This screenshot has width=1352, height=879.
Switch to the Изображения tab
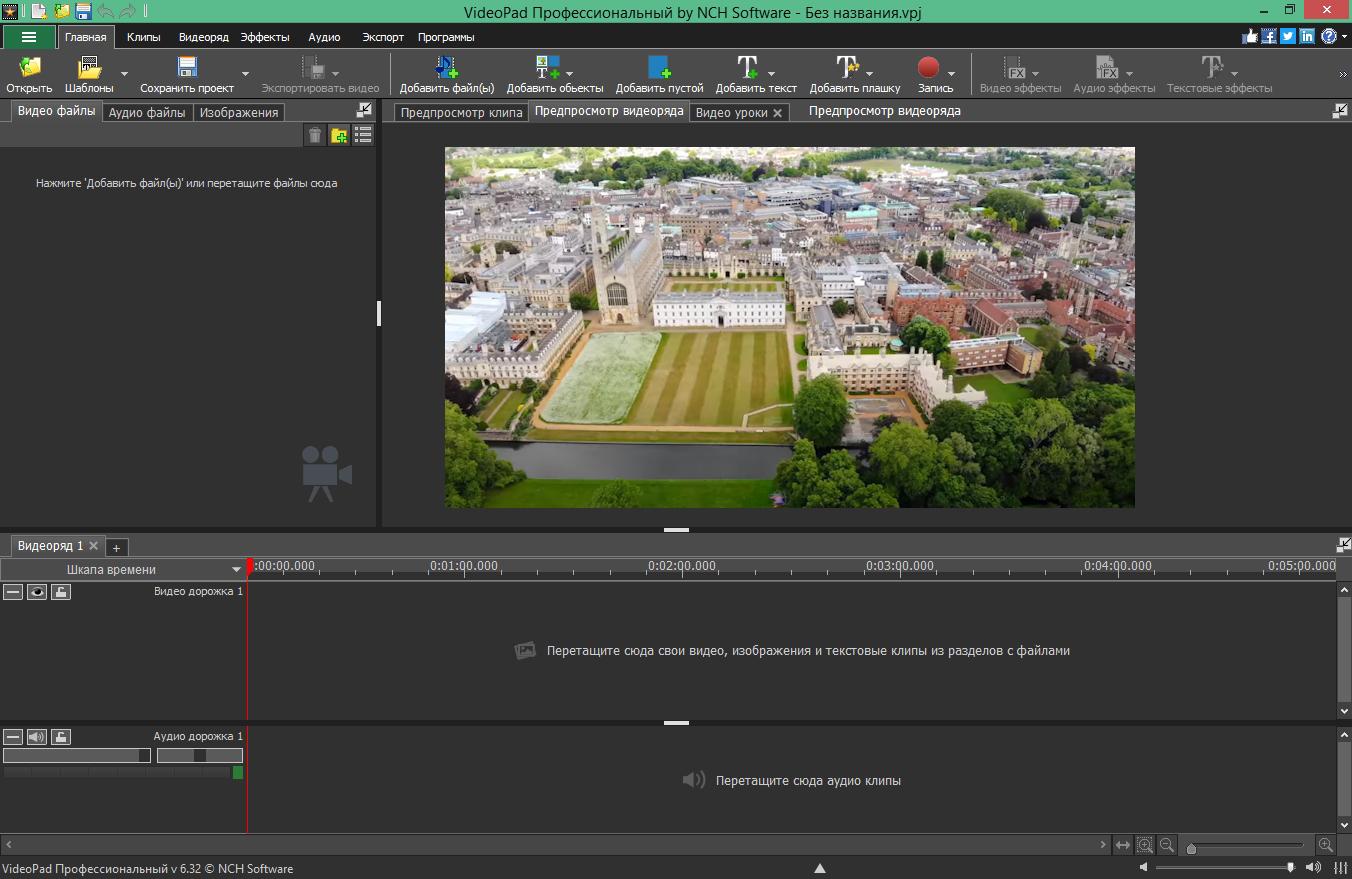(x=239, y=112)
